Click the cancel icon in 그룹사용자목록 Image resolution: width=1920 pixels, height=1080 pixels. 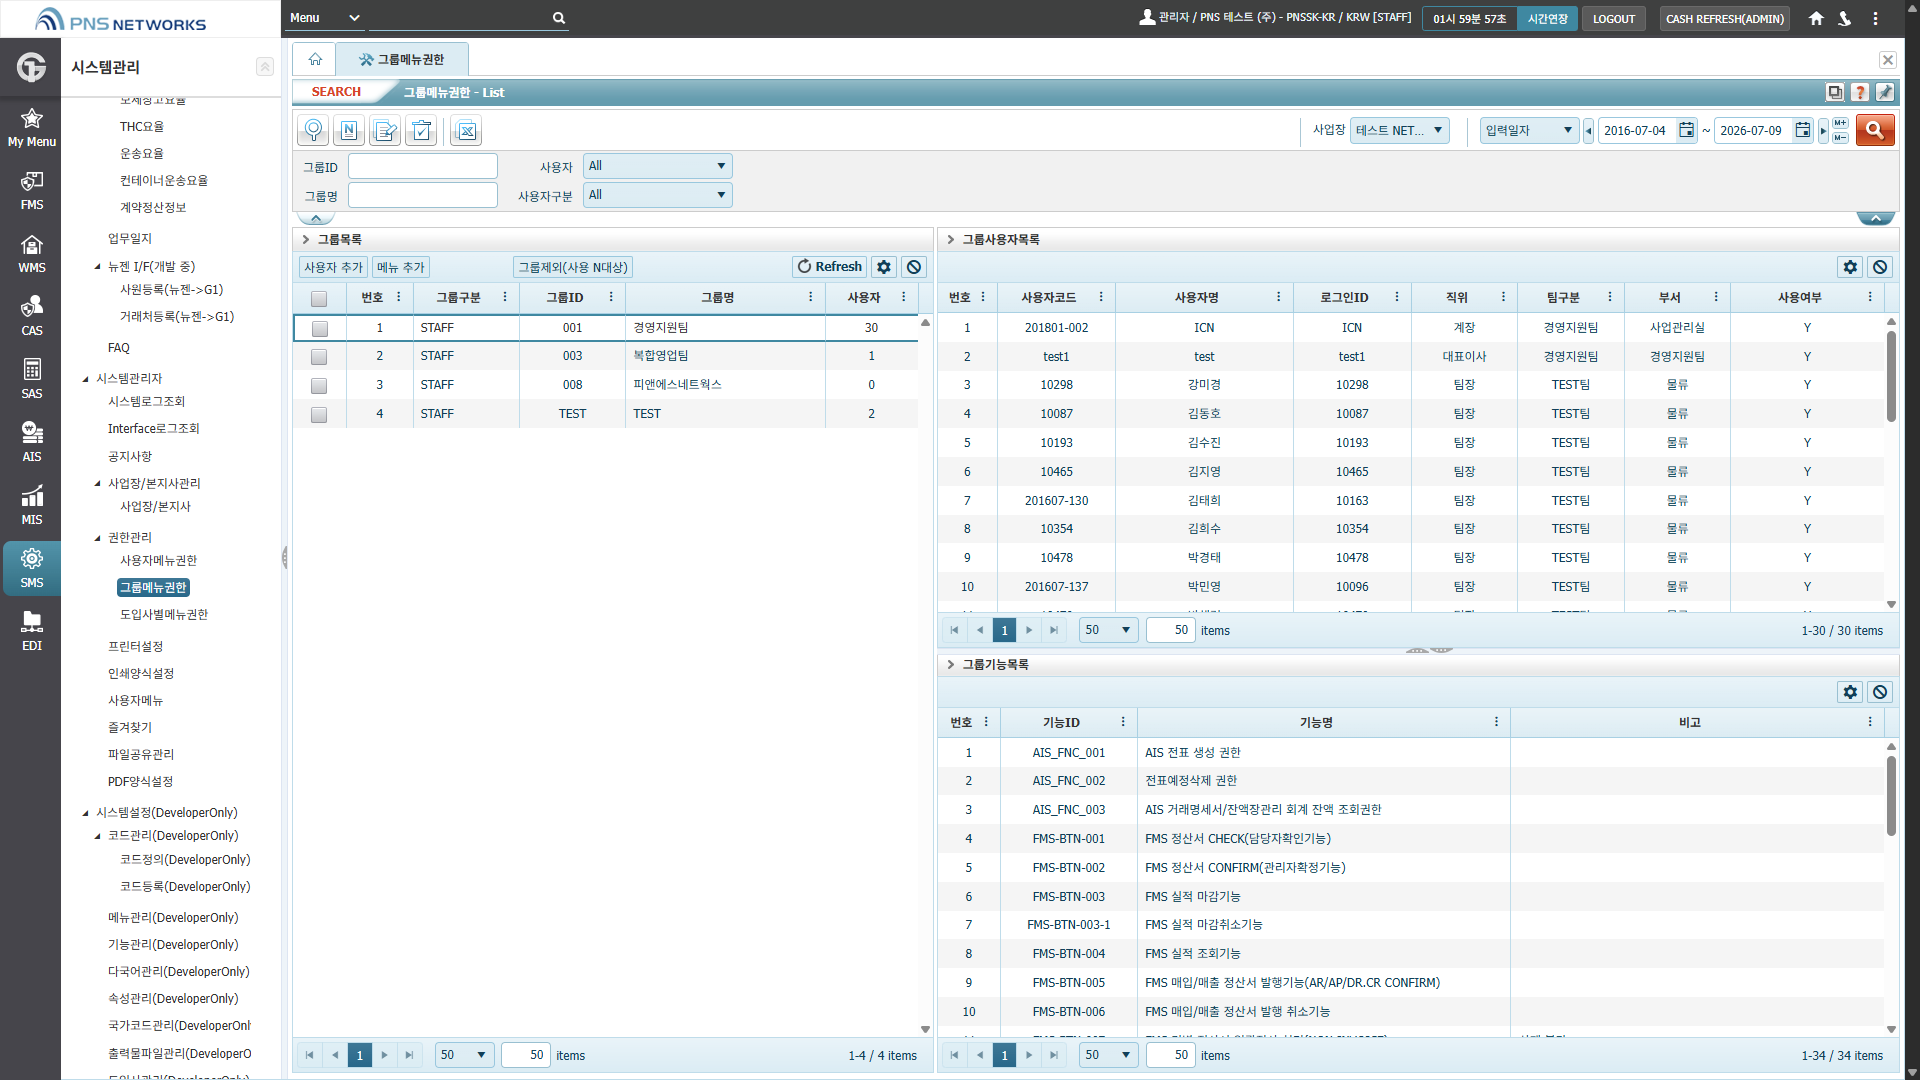pos(1880,267)
